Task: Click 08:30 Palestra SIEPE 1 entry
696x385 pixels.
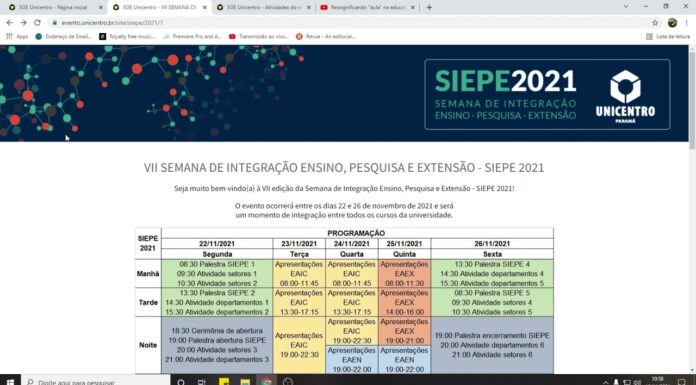Action: pyautogui.click(x=217, y=264)
